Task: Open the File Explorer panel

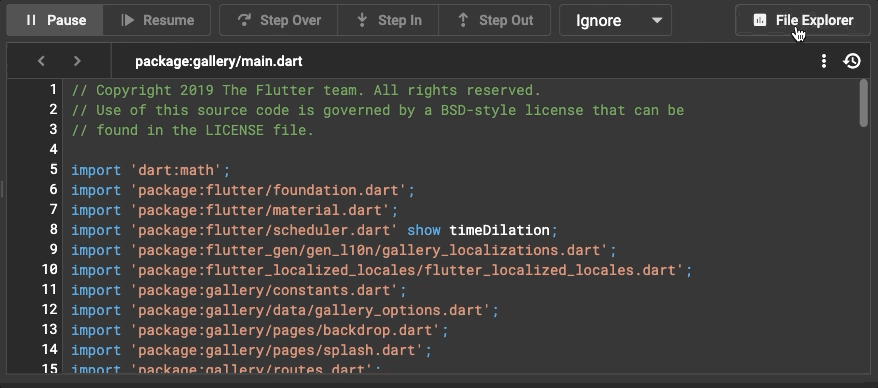Action: pos(803,20)
